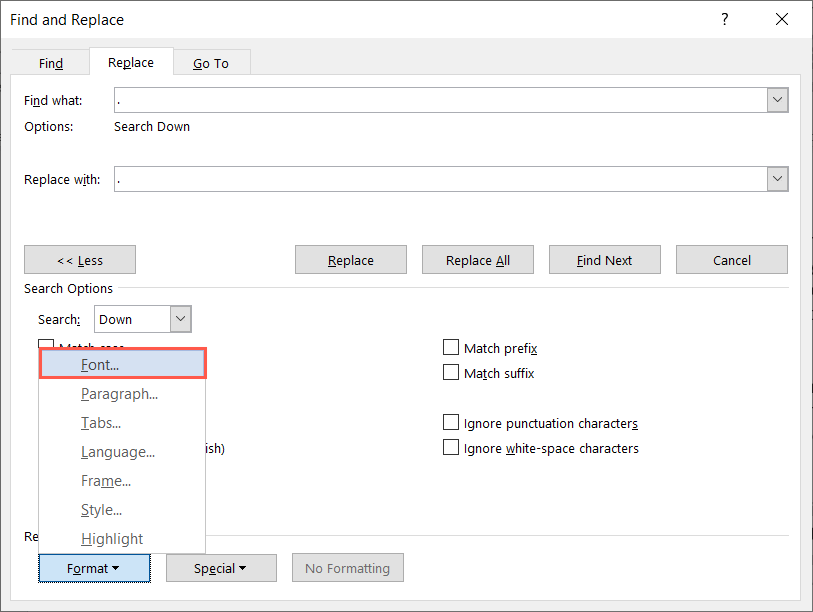This screenshot has width=813, height=612.
Task: Click the Find Next button
Action: 605,260
